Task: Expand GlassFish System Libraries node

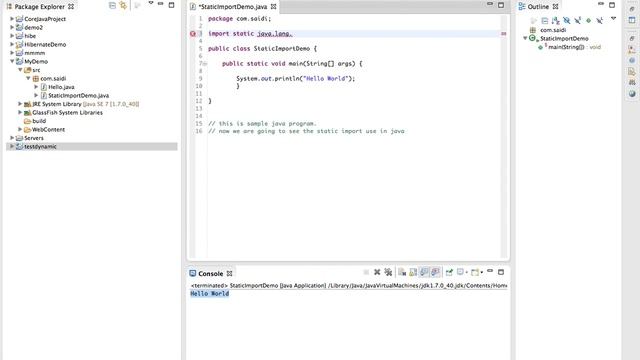Action: (20, 112)
